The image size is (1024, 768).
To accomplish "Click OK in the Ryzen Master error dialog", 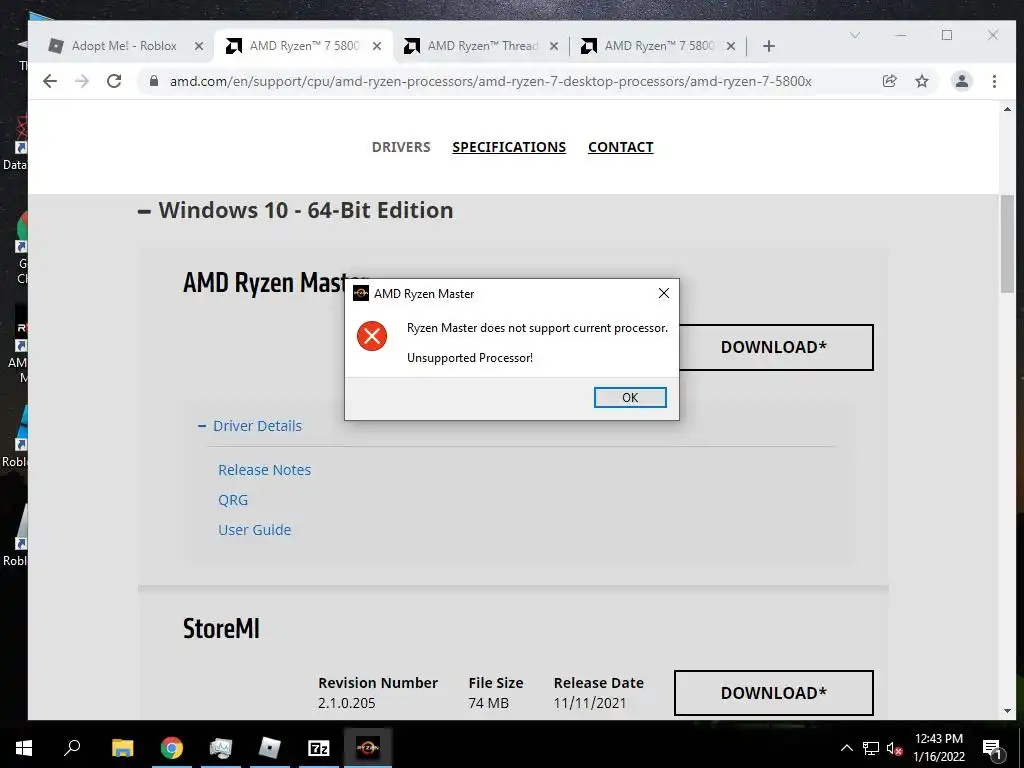I will [630, 397].
